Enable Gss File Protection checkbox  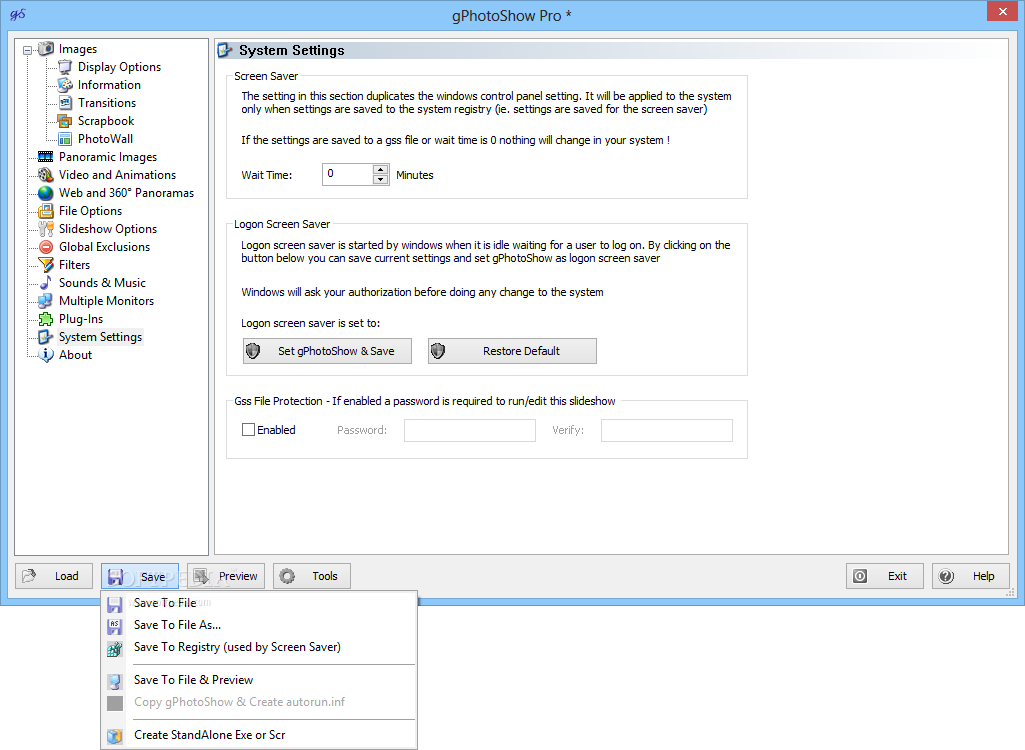(x=248, y=430)
